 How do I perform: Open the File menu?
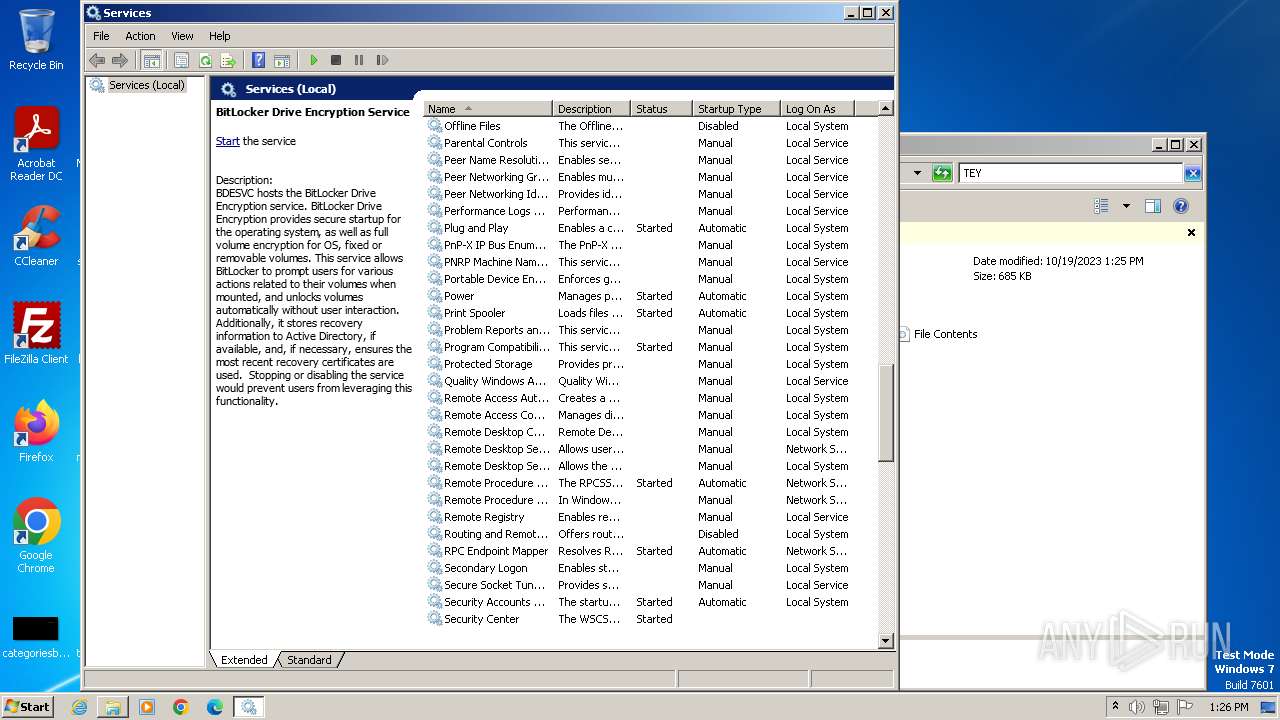101,36
